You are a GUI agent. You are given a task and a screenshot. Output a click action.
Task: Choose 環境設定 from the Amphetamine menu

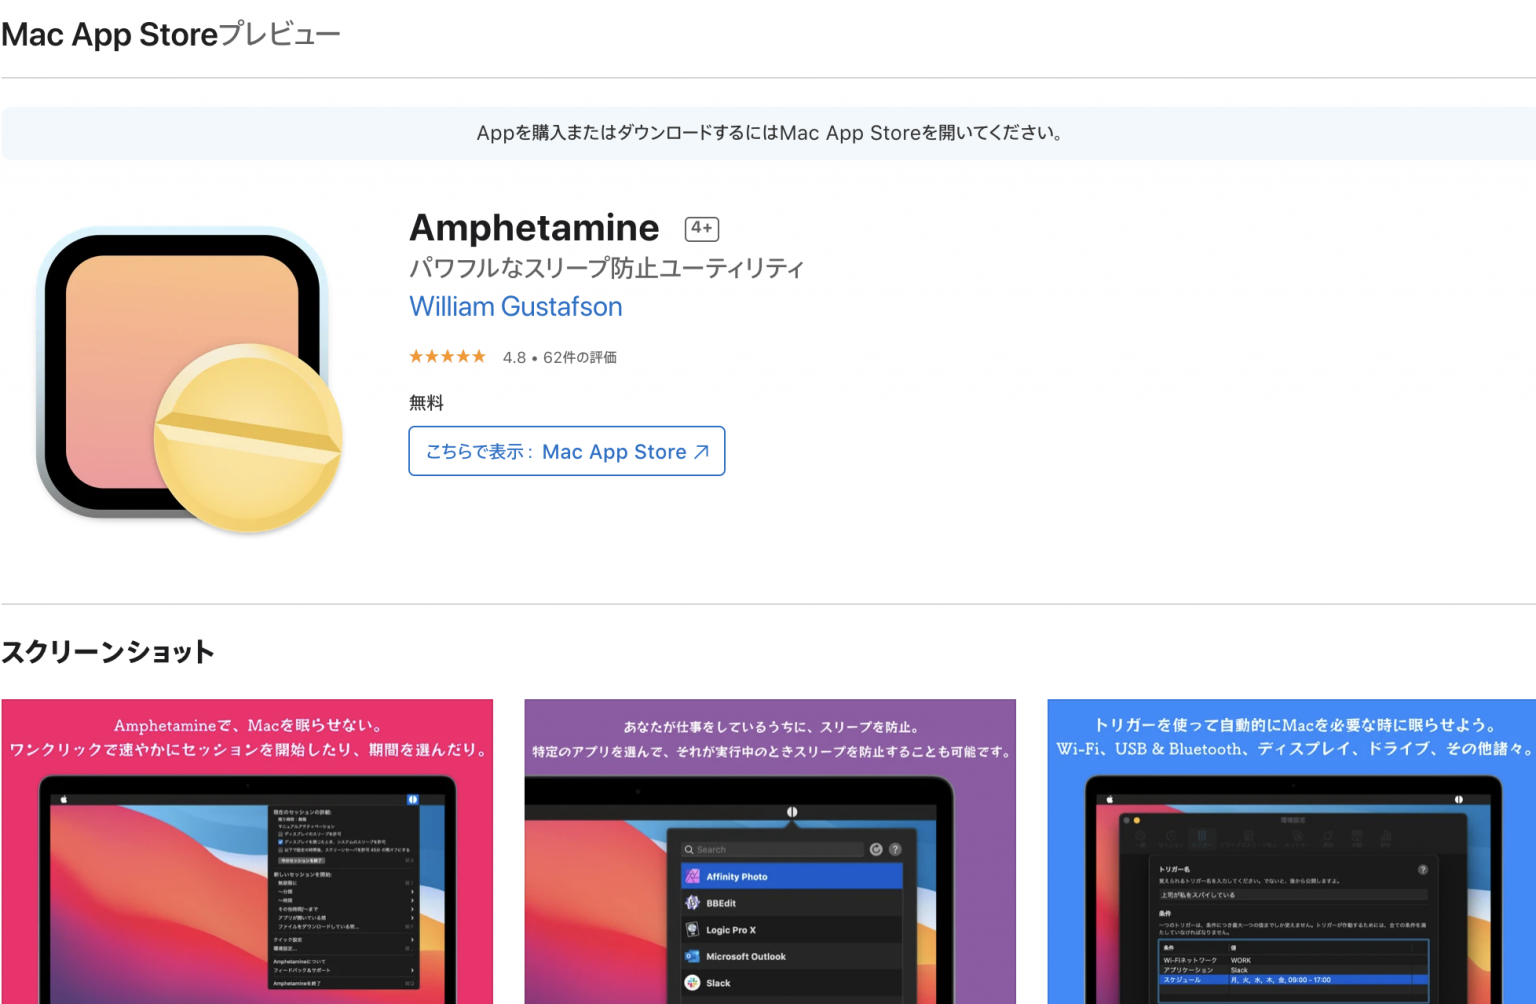[x=286, y=949]
